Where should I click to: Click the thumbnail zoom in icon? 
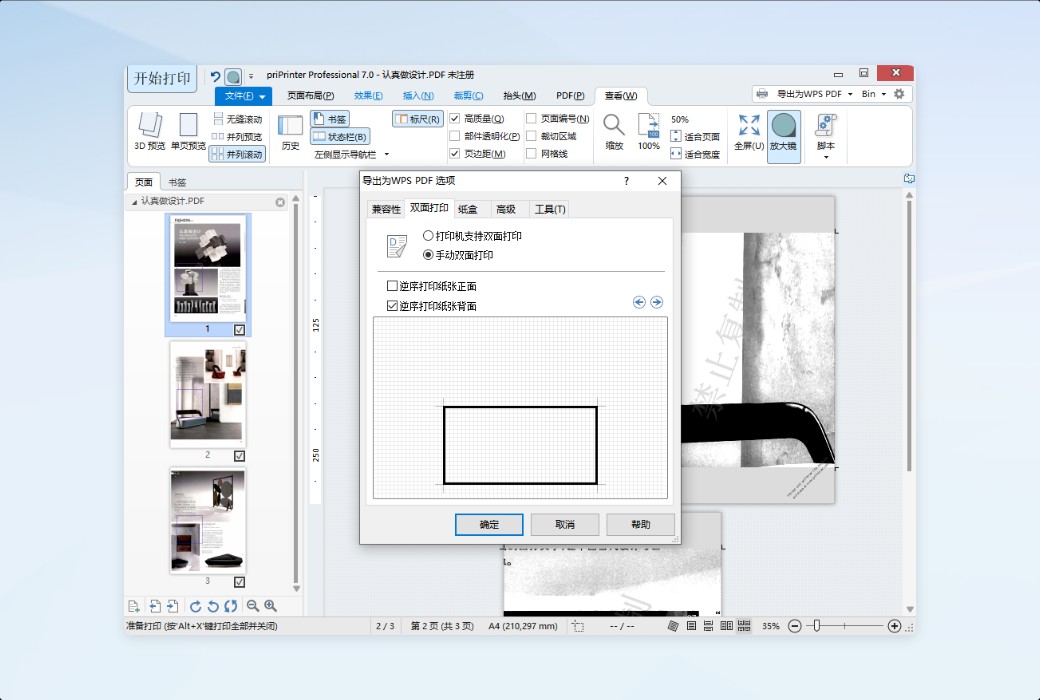point(271,606)
